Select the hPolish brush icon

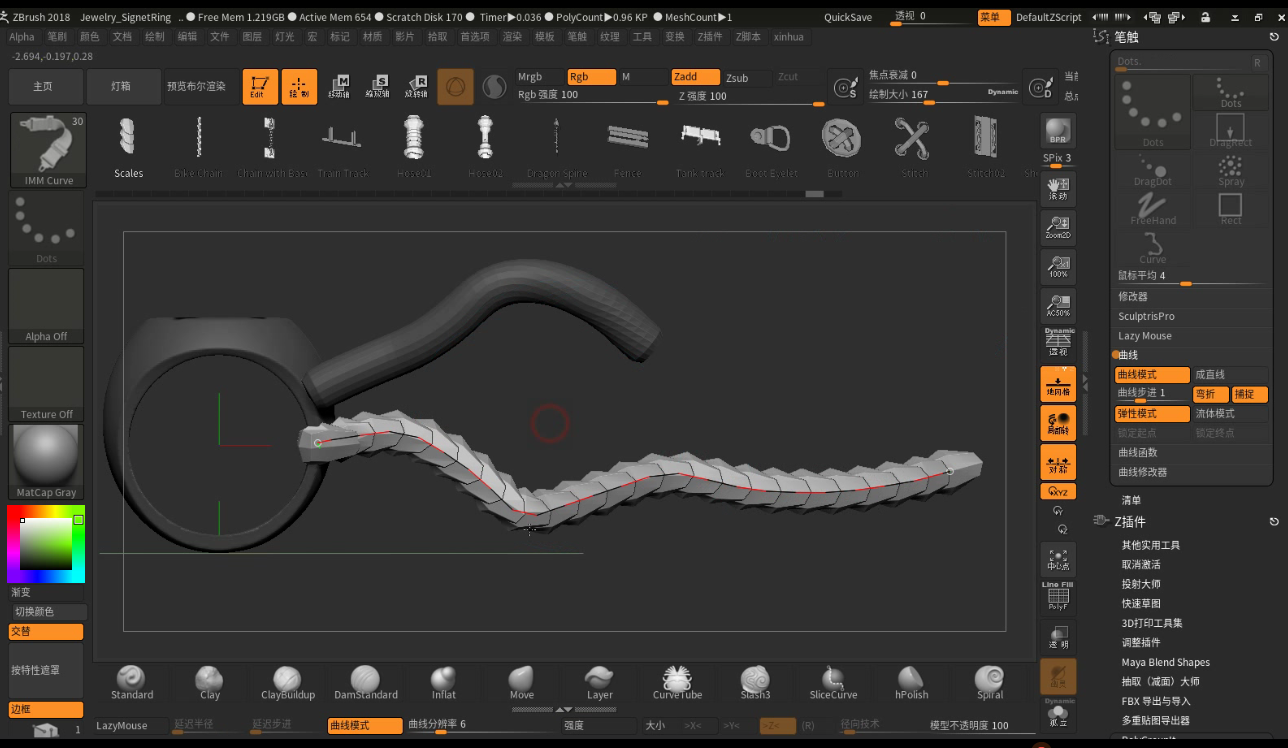[911, 682]
